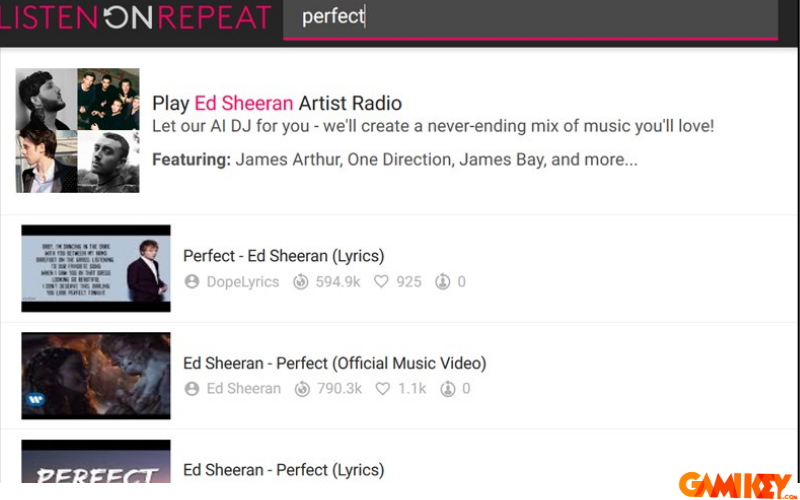Click the repeat count icon beside 594.9k

301,282
